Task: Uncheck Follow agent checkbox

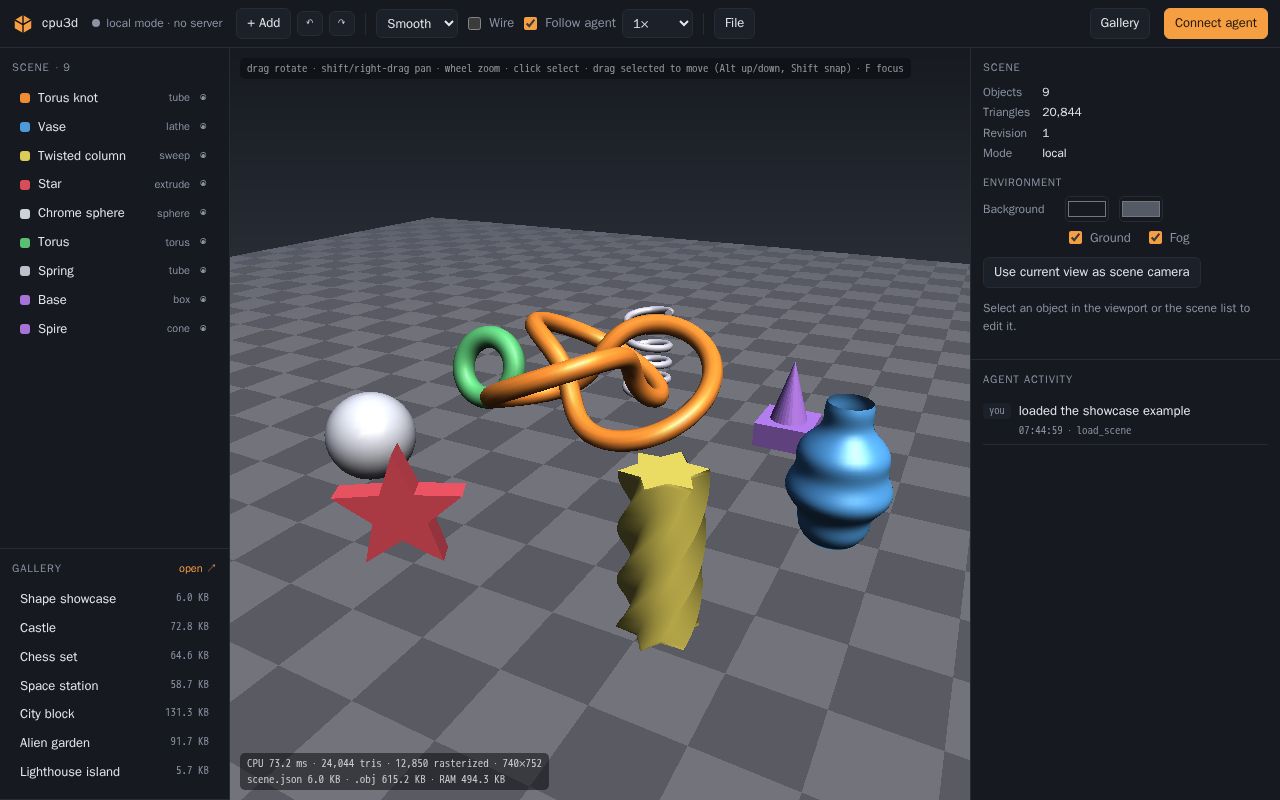Action: (x=531, y=23)
